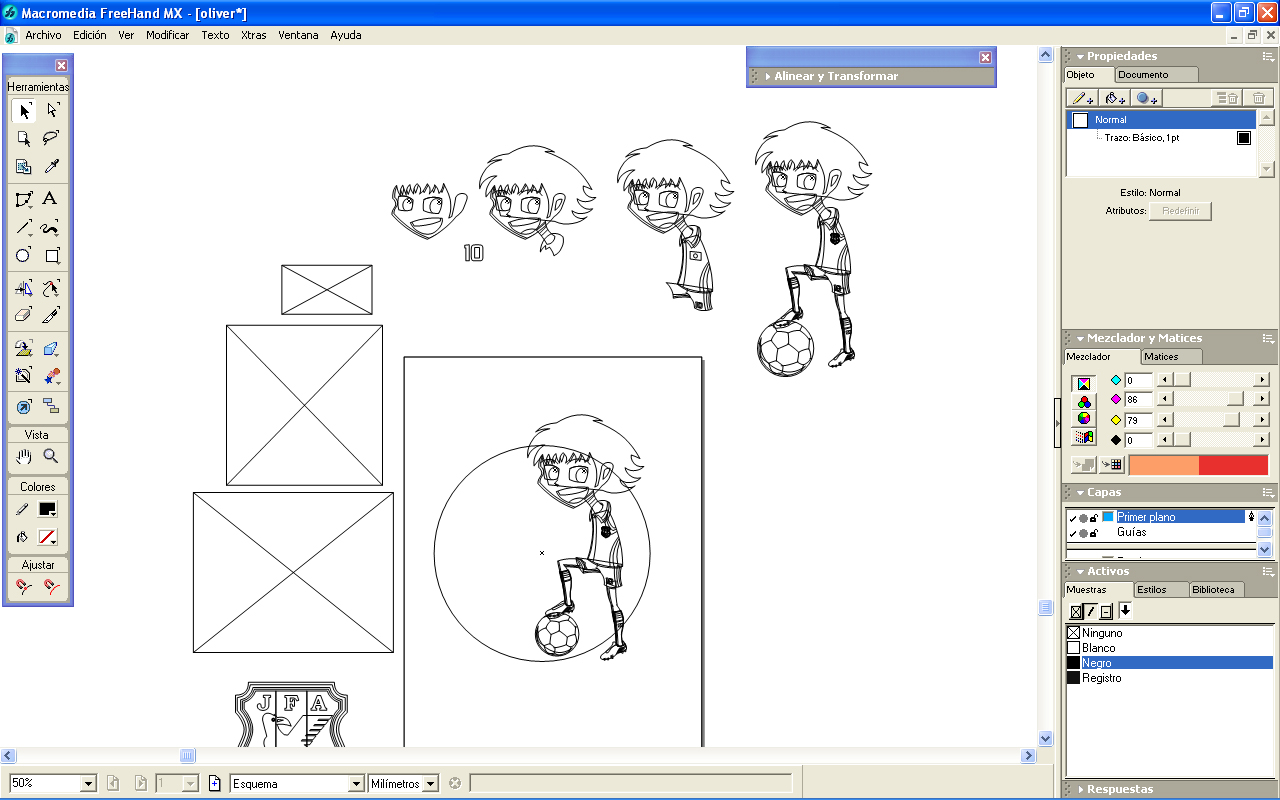Open the Propiedades panel options menu

[x=1267, y=57]
